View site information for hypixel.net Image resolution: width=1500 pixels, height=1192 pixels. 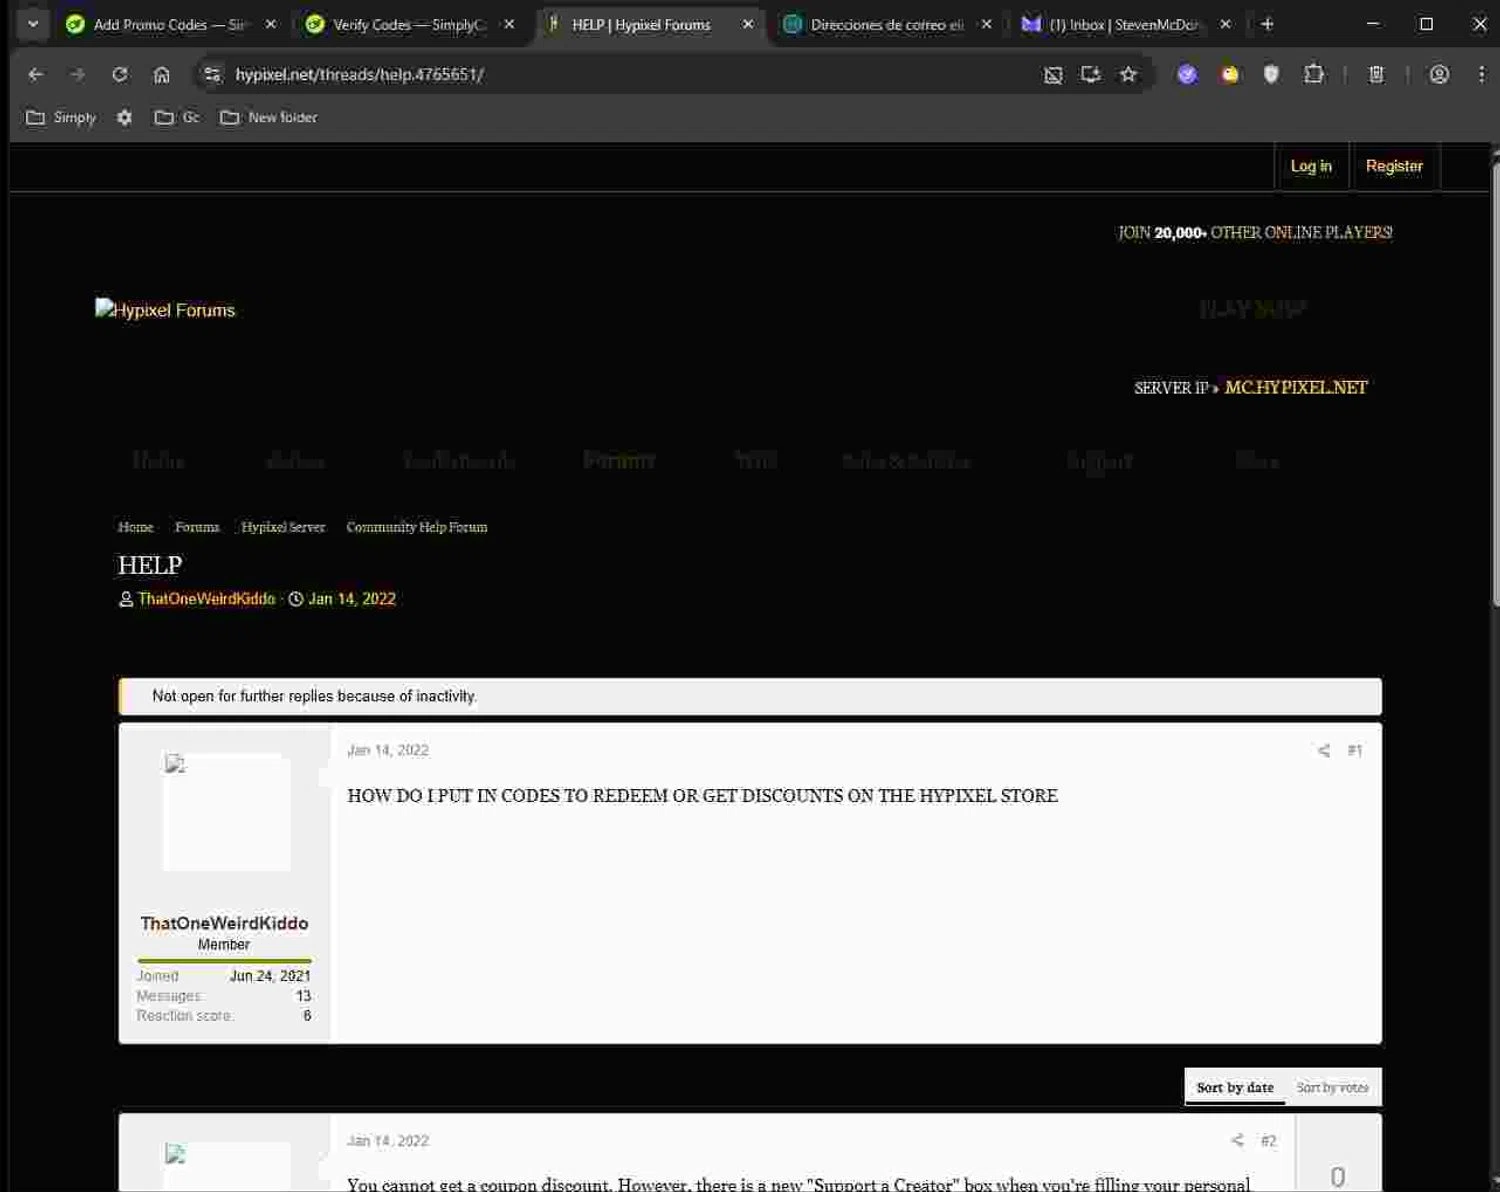pos(211,74)
